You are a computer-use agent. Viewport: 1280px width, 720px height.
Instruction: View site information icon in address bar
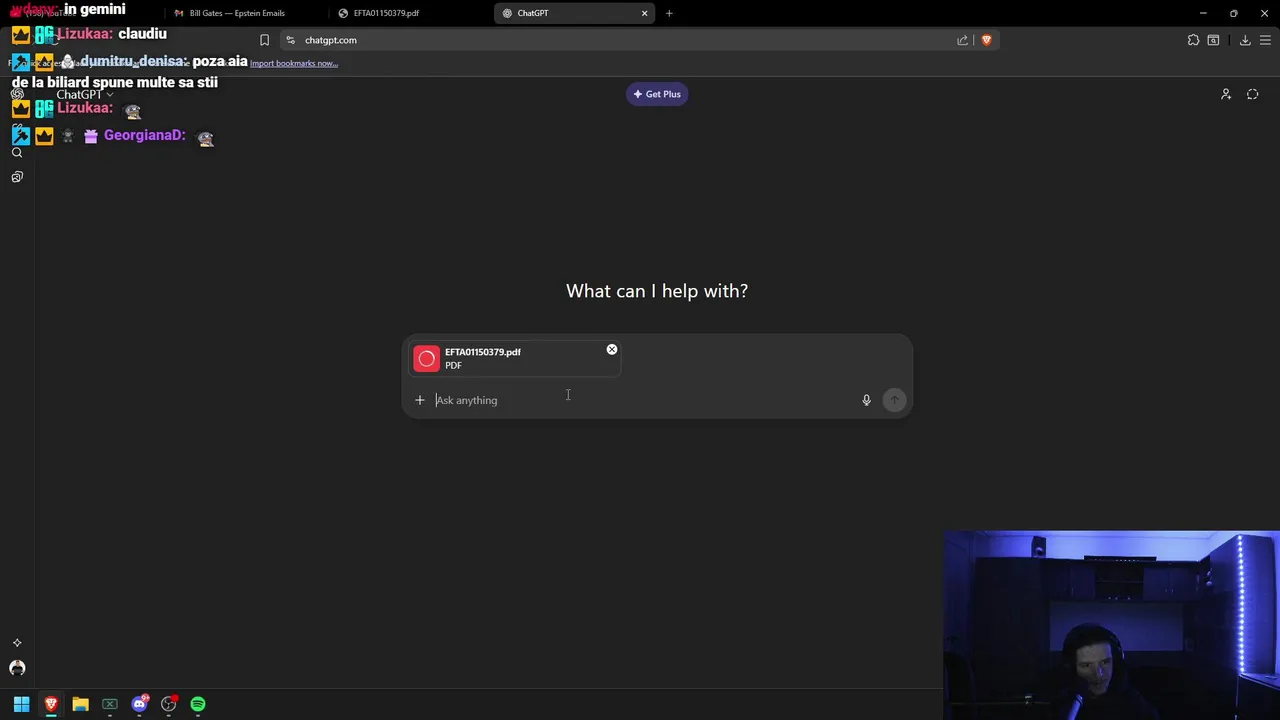coord(290,40)
